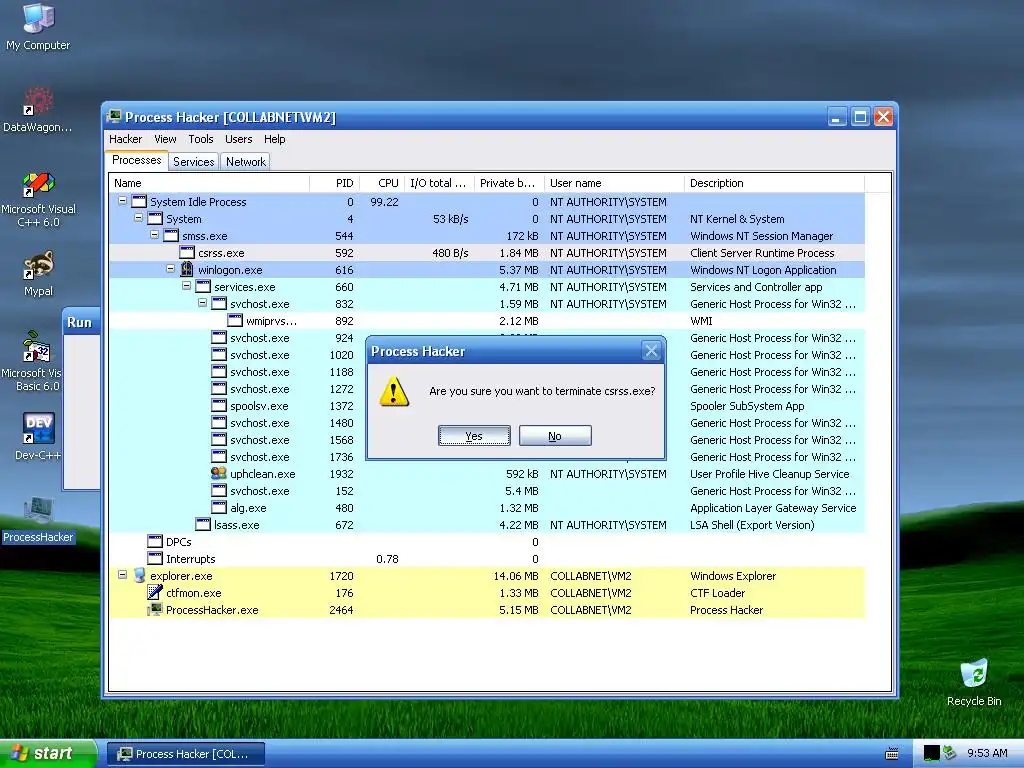This screenshot has width=1024, height=768.
Task: Sort by the User name column header
Action: click(x=614, y=183)
